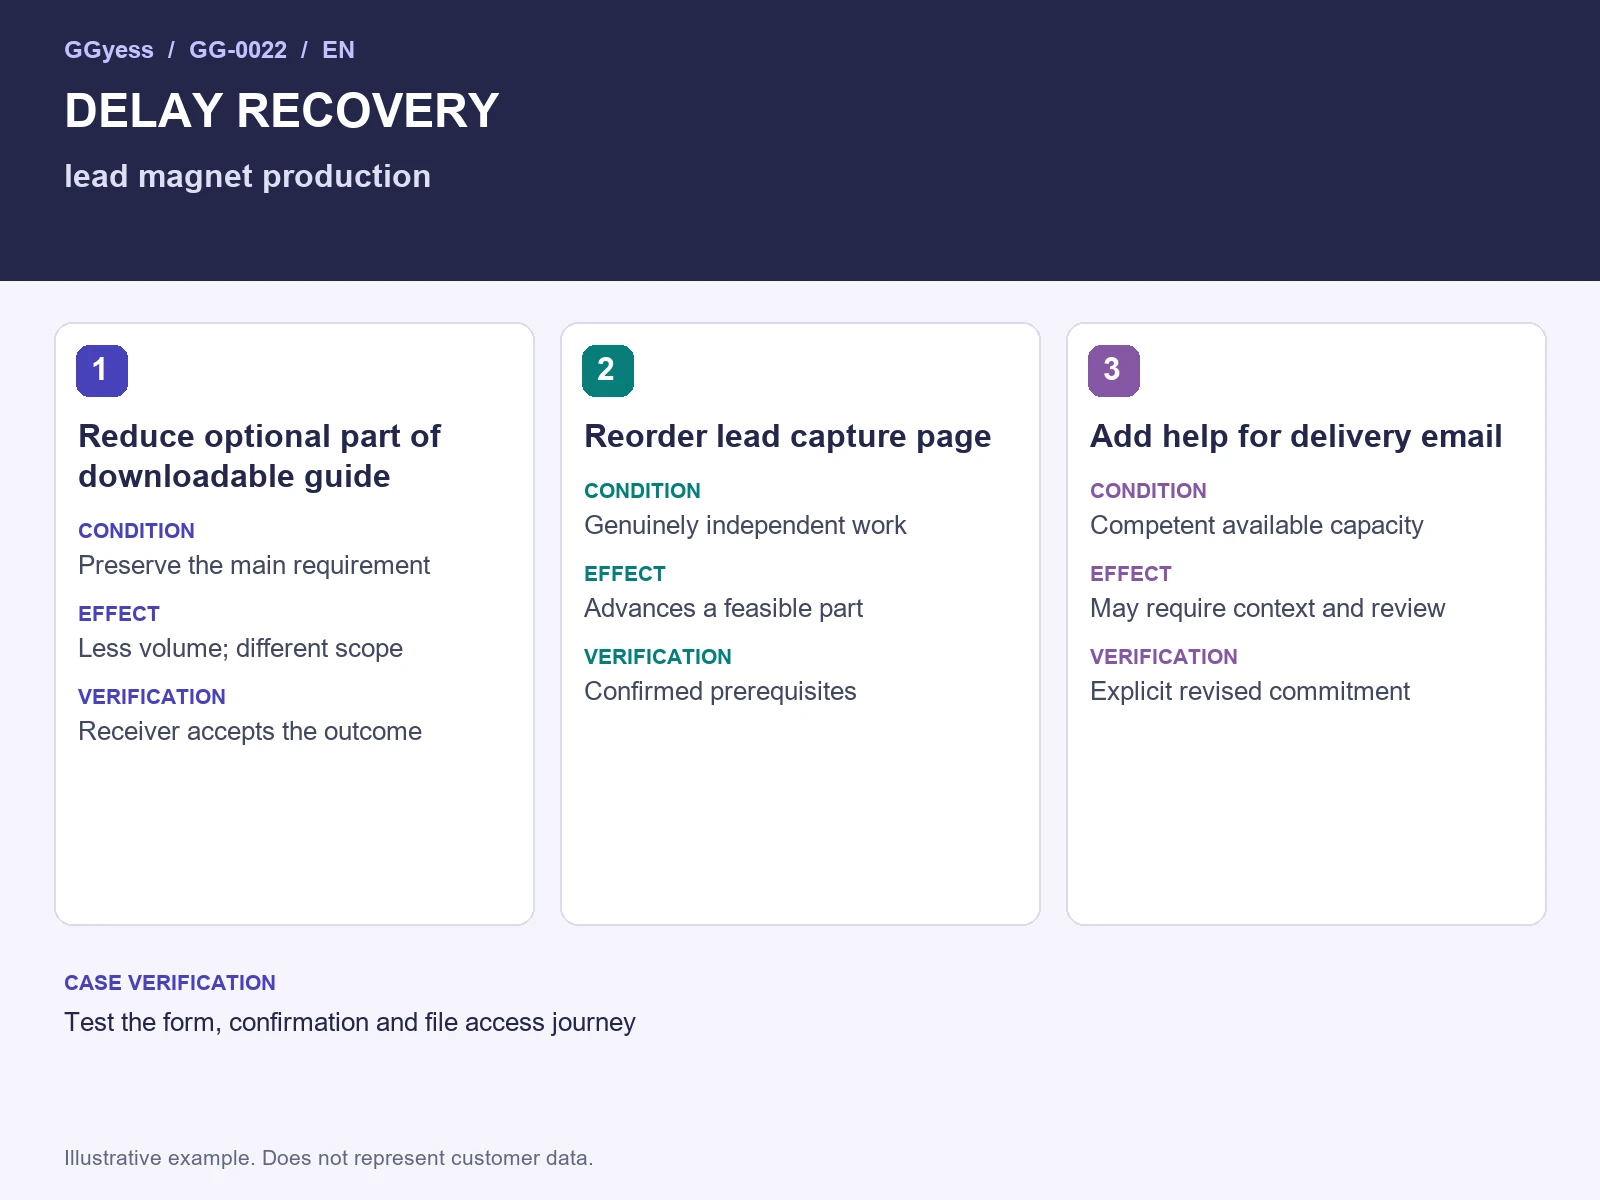Image resolution: width=1600 pixels, height=1200 pixels.
Task: Click the EN language breadcrumb
Action: (x=338, y=50)
